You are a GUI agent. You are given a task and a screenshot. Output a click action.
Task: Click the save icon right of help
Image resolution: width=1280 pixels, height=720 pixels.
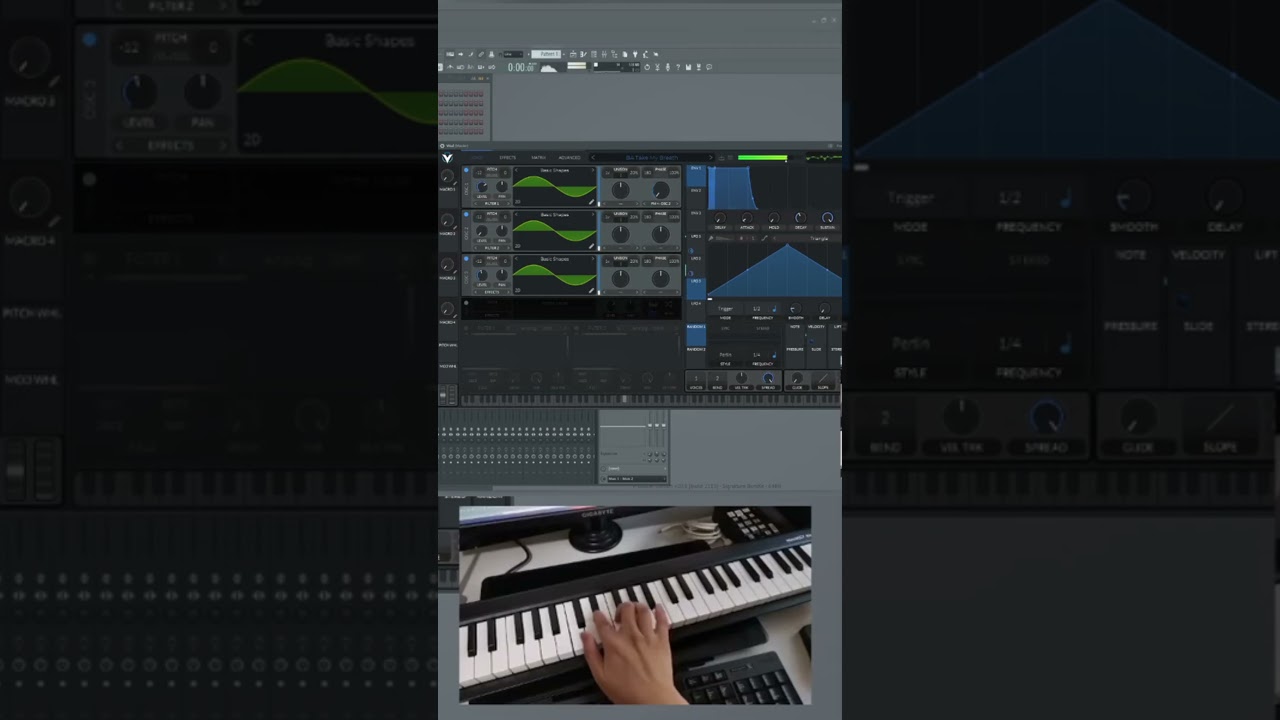(x=688, y=67)
